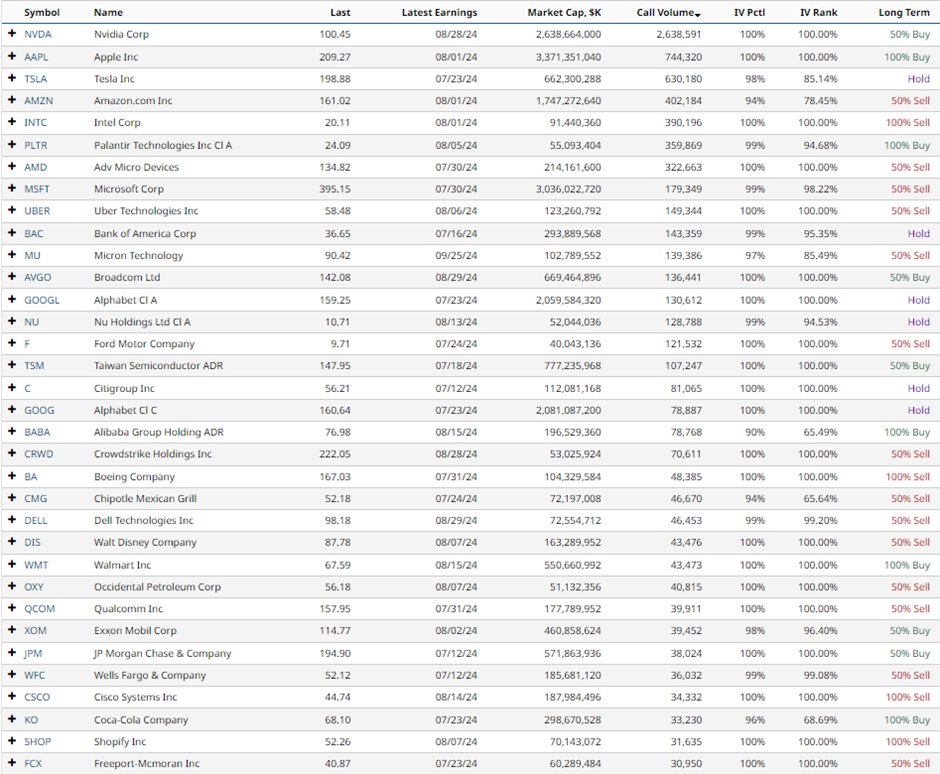Open the QCOM symbol link

pyautogui.click(x=40, y=609)
